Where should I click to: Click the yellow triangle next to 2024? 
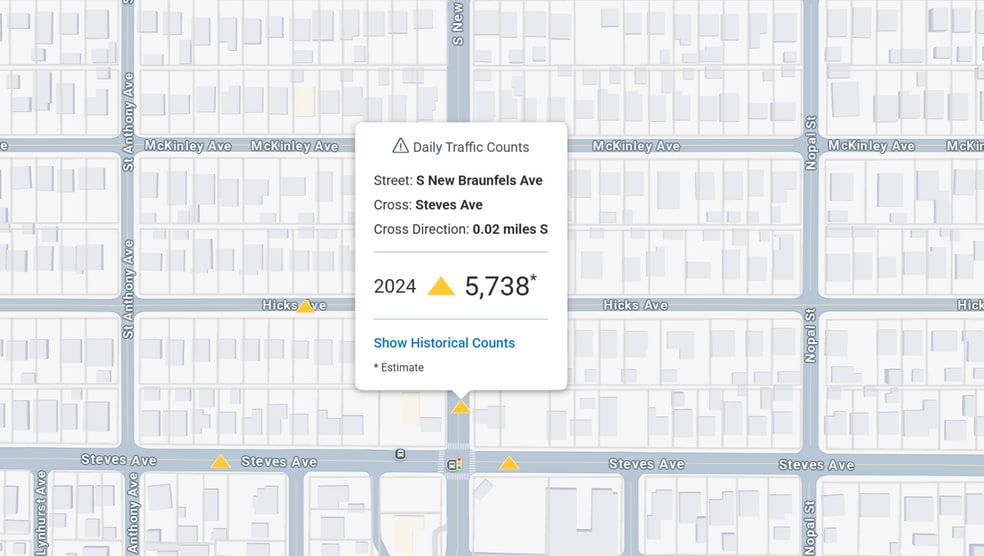pyautogui.click(x=441, y=287)
